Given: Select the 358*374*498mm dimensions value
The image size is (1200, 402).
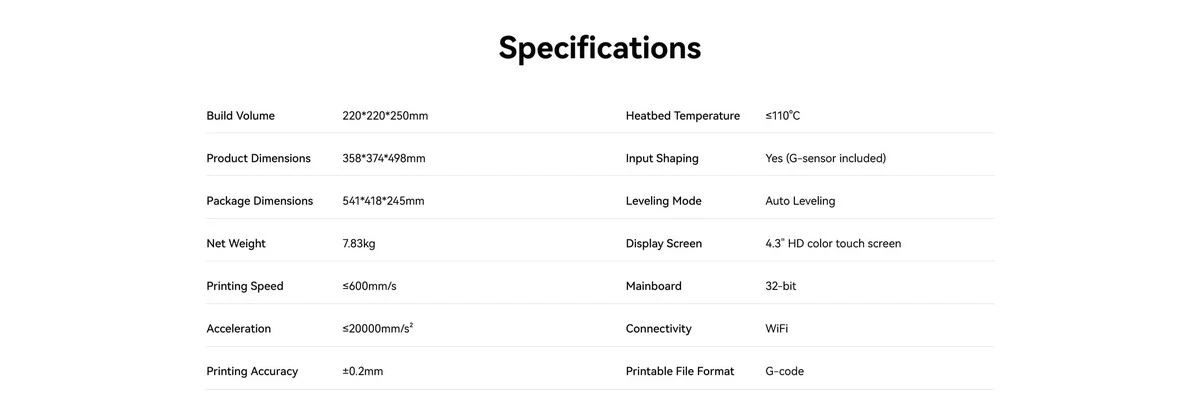Looking at the screenshot, I should pyautogui.click(x=384, y=158).
